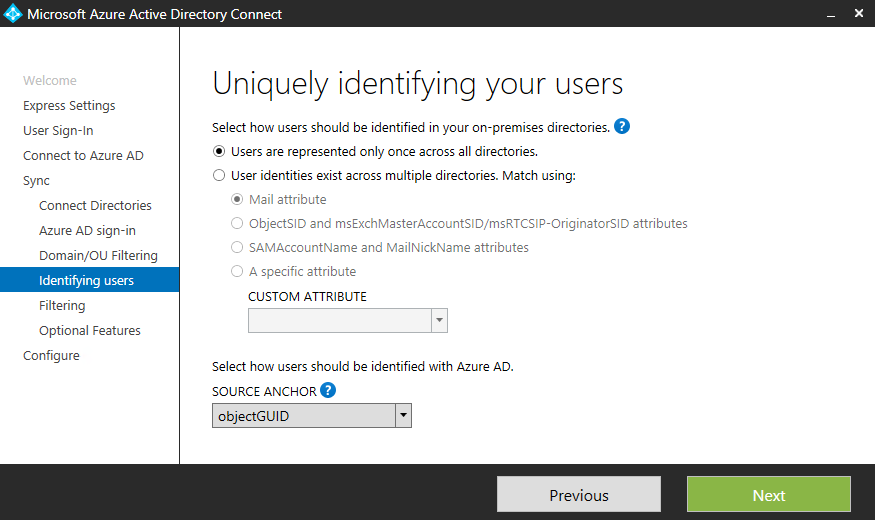Viewport: 875px width, 520px height.
Task: Navigate to Connect Directories step
Action: point(95,206)
